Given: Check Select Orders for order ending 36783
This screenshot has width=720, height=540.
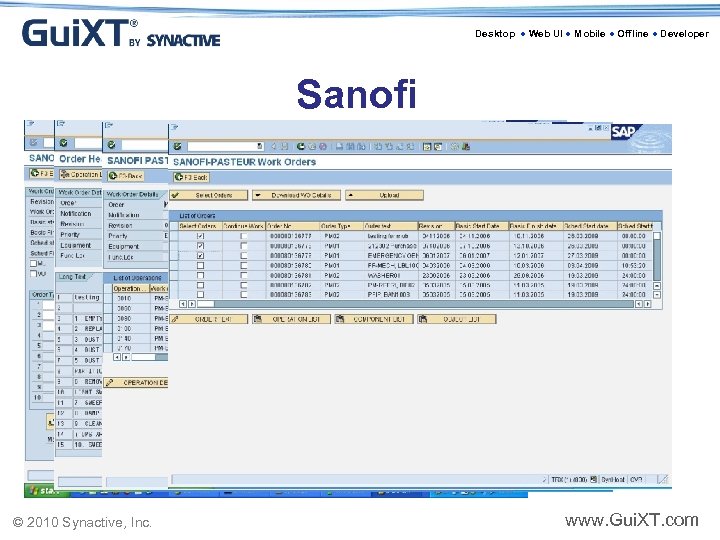Looking at the screenshot, I should [200, 295].
